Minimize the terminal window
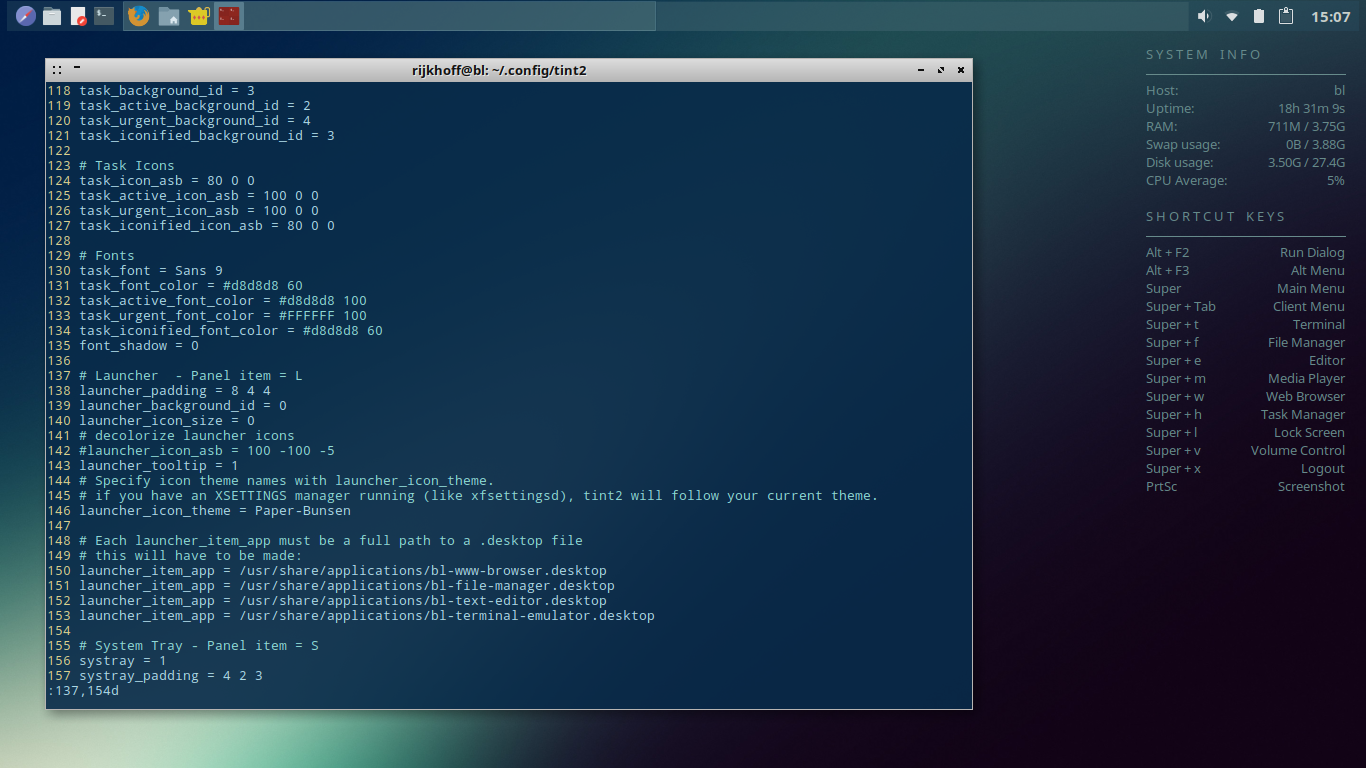1366x768 pixels. pos(921,70)
